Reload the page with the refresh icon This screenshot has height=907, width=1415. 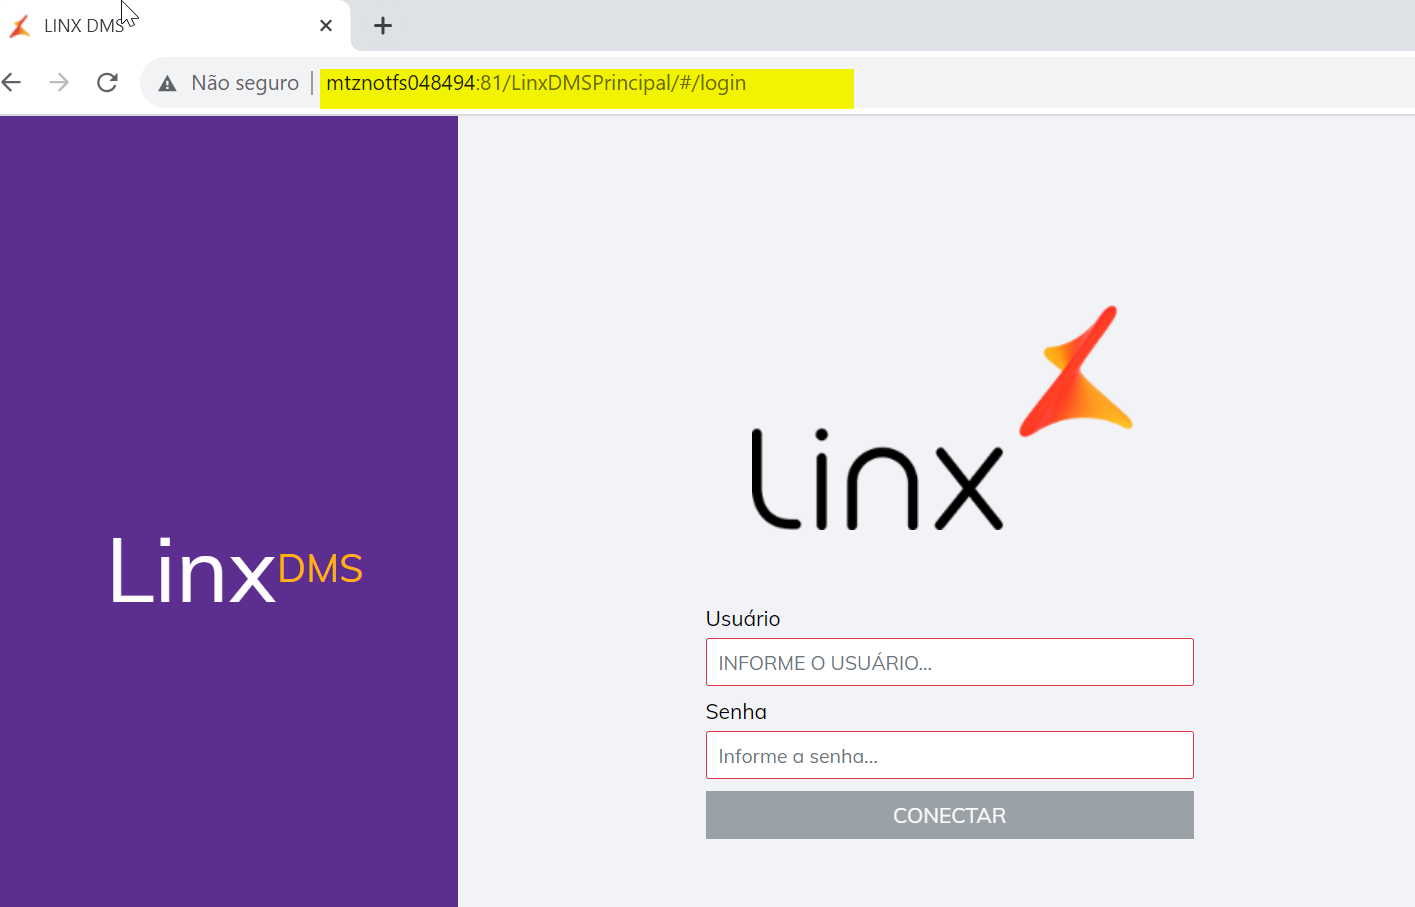107,83
